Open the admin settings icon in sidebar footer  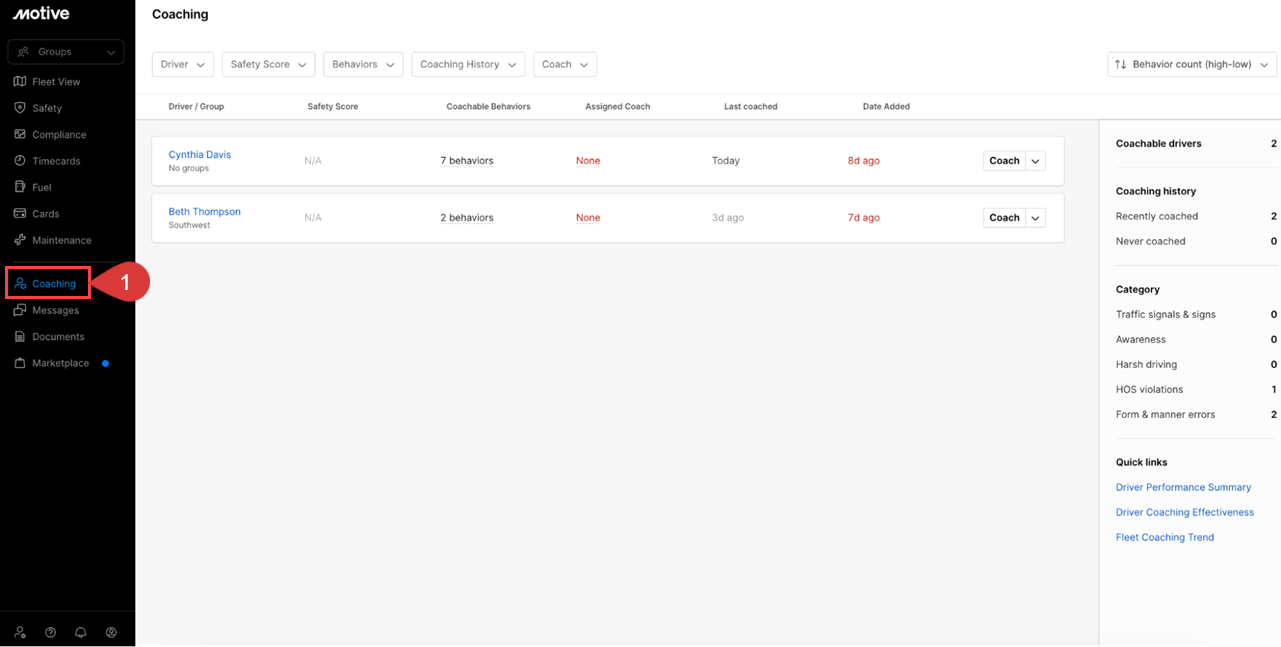(x=20, y=633)
